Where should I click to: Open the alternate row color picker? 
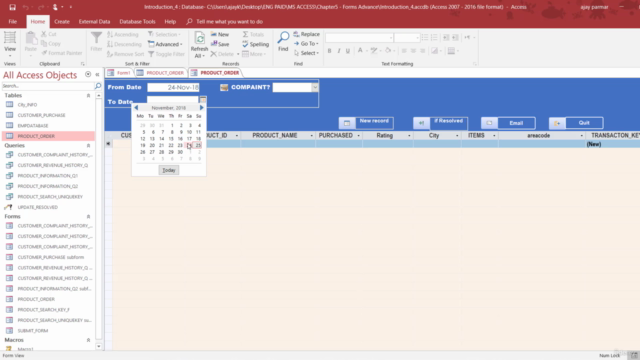coord(435,51)
